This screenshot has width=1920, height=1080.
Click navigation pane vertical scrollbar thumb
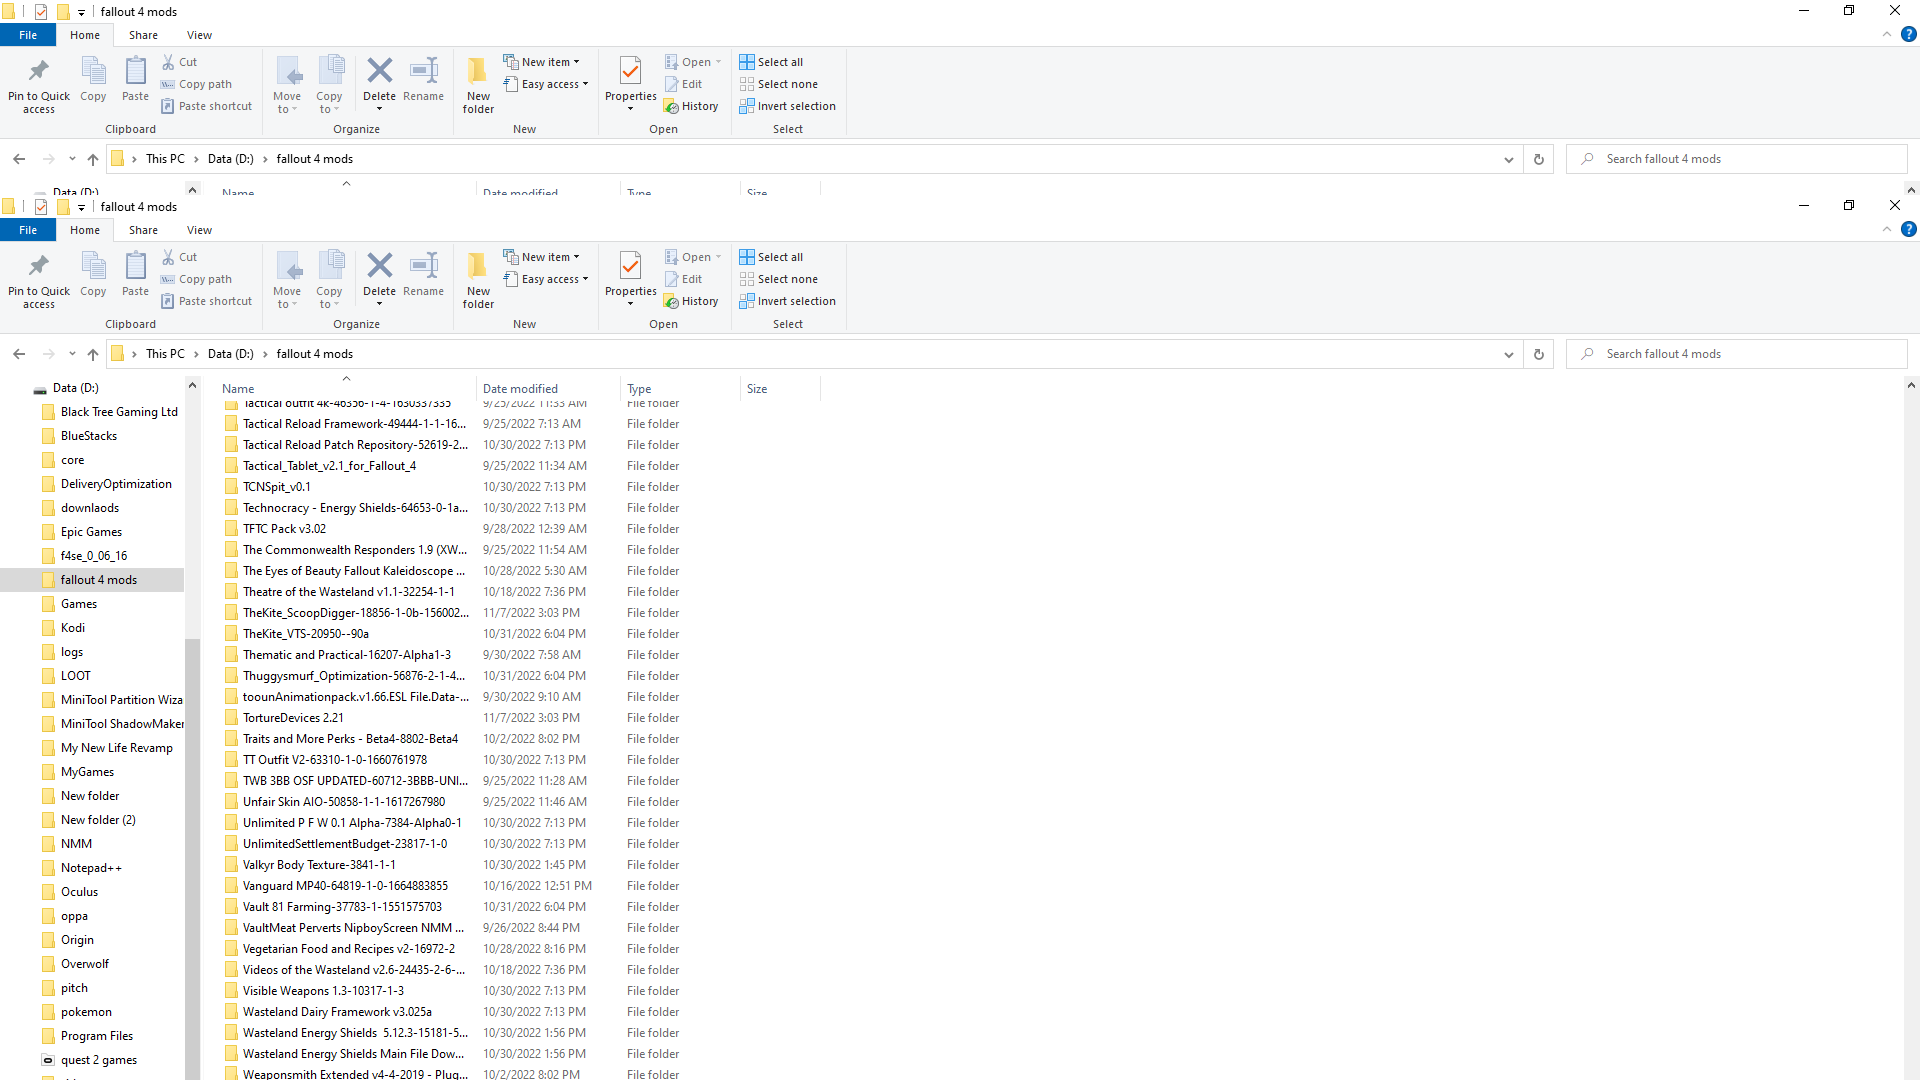[x=192, y=860]
